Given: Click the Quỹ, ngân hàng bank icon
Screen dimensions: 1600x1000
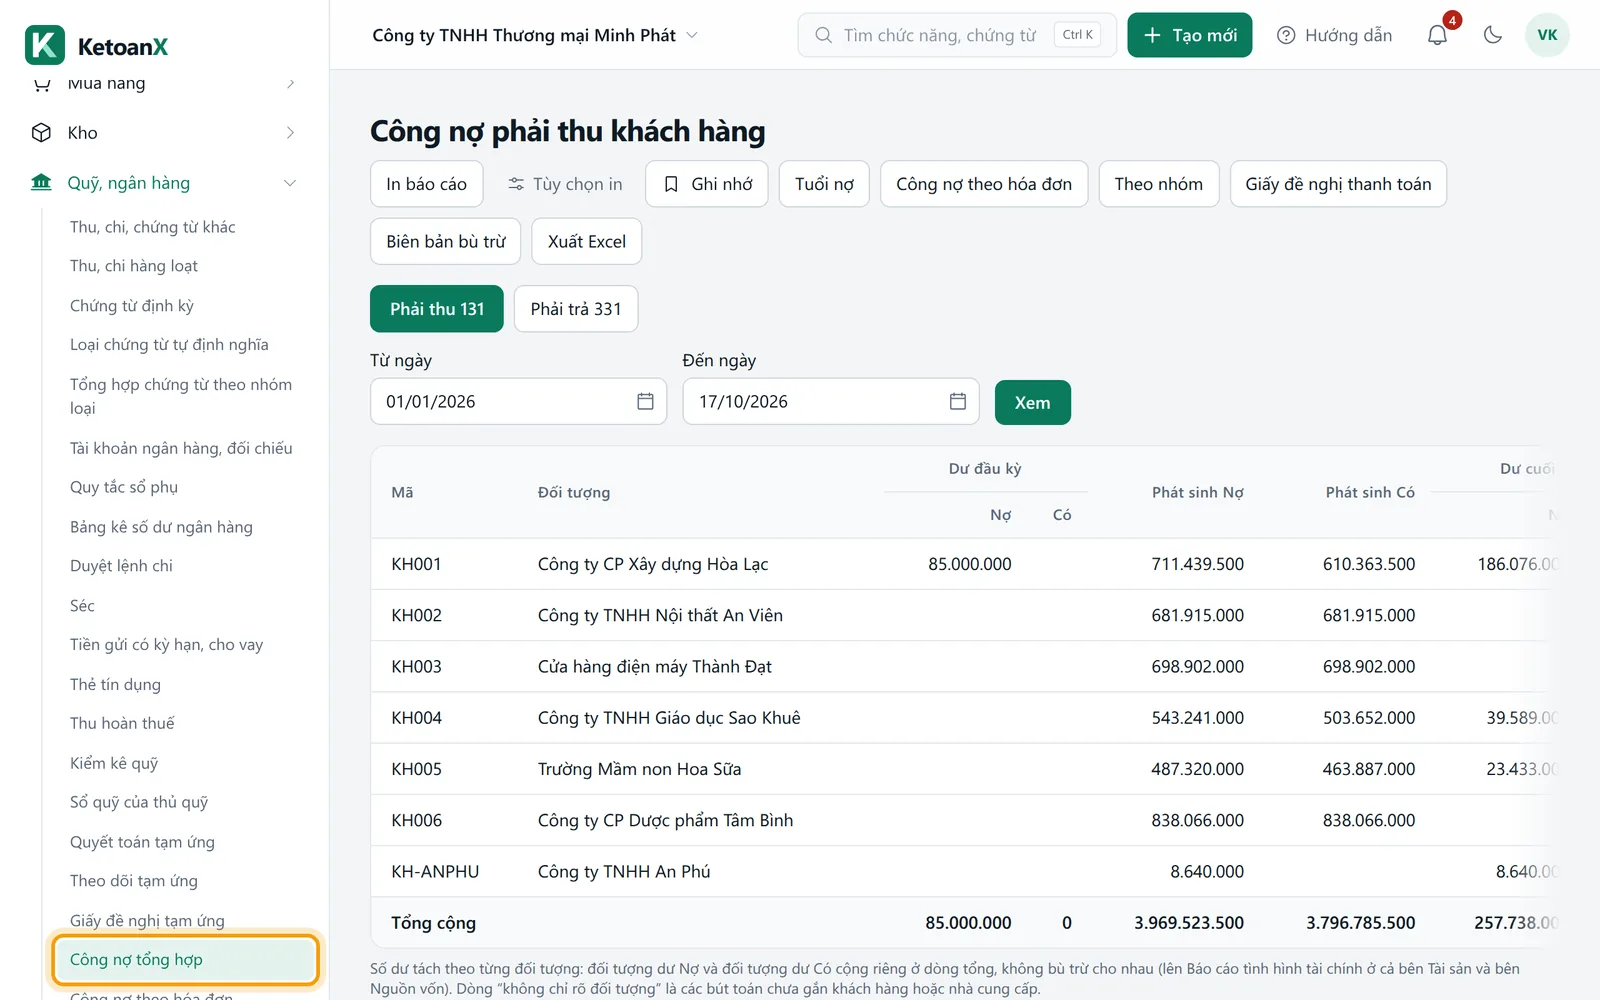Looking at the screenshot, I should point(41,183).
